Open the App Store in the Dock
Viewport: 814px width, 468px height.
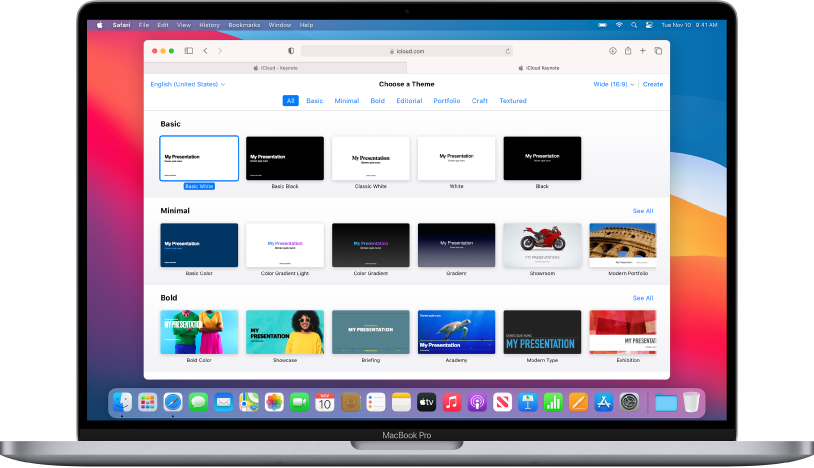[x=603, y=402]
